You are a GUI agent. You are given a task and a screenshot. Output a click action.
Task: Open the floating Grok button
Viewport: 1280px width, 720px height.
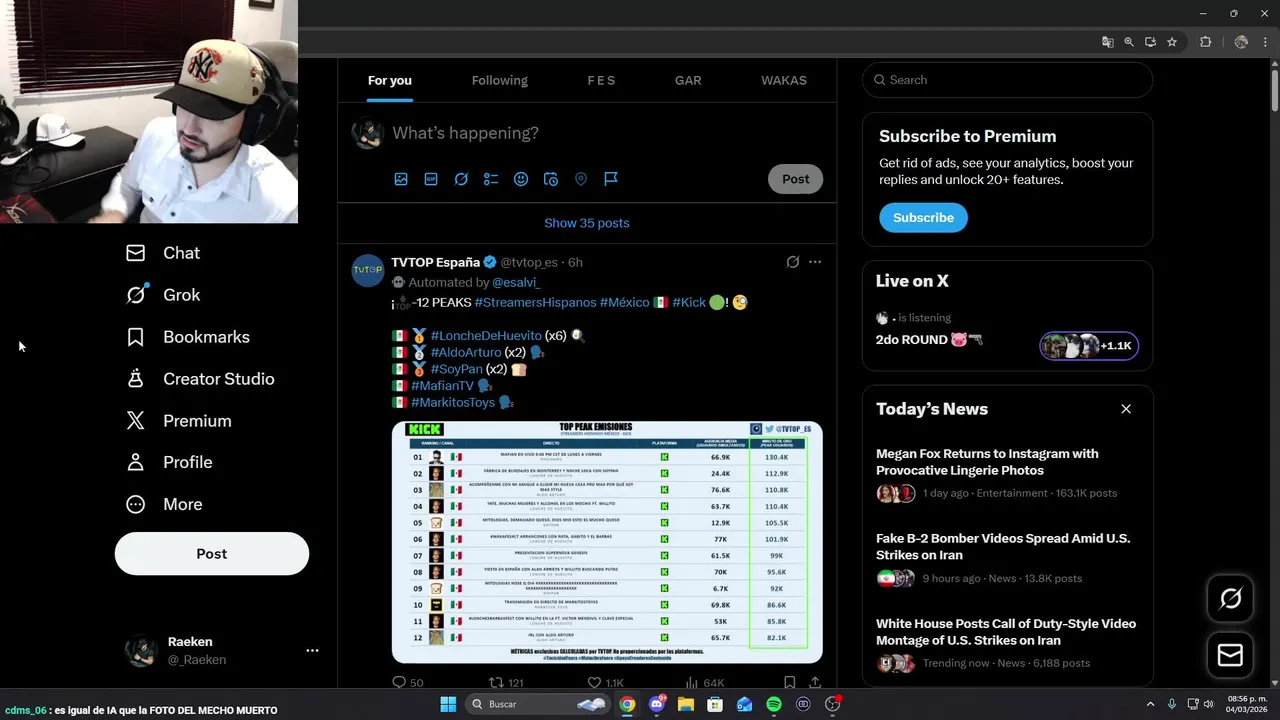point(1230,598)
